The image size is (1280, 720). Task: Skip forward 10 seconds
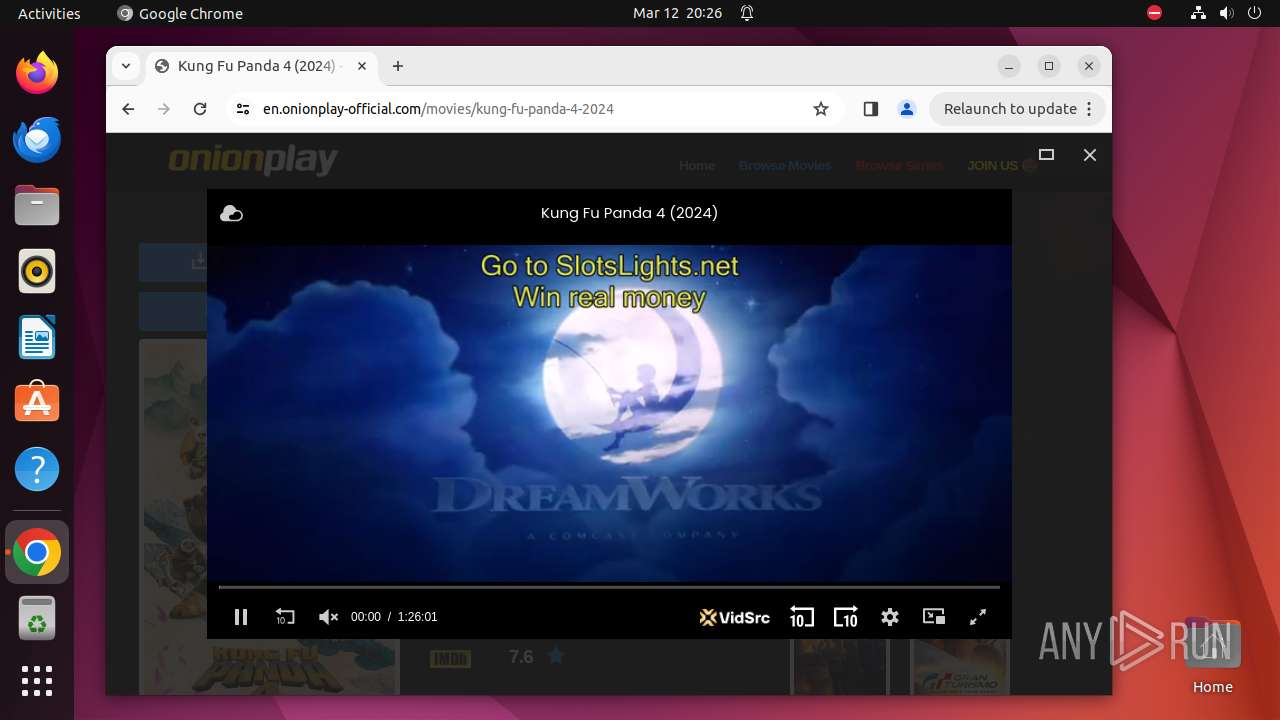(846, 617)
